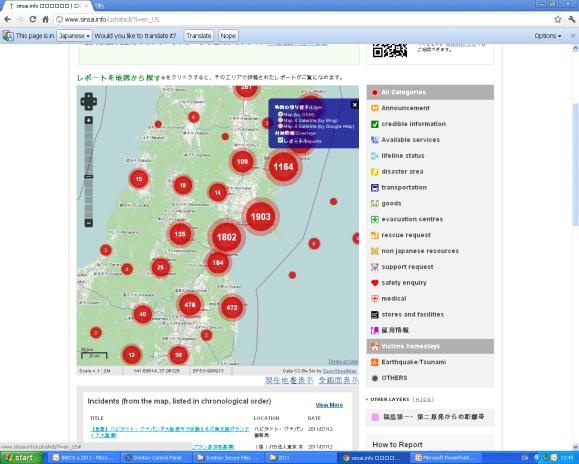
Task: Choose the evacuation centres category icon
Action: point(374,219)
